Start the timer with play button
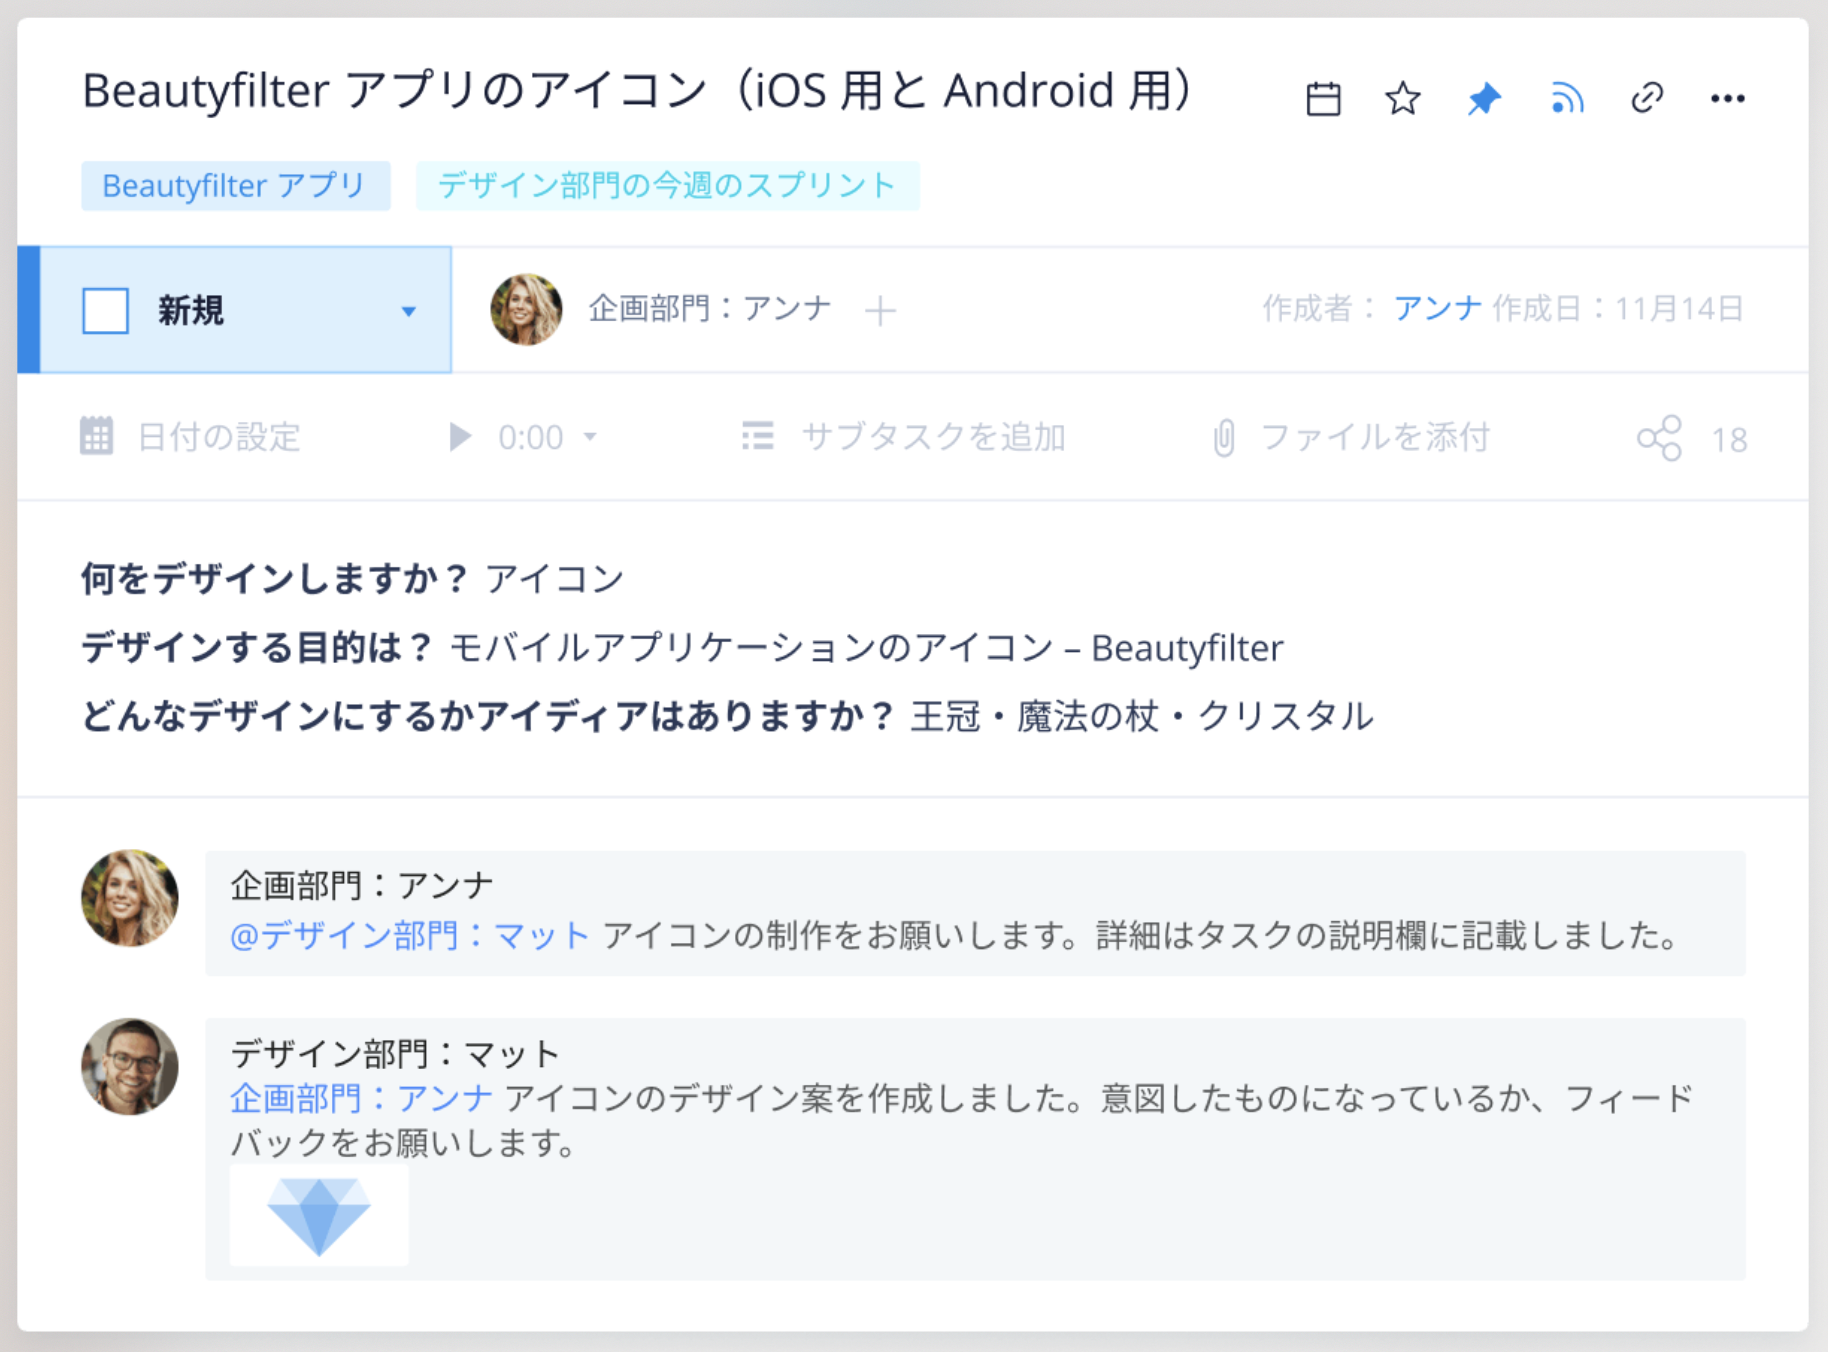Image resolution: width=1828 pixels, height=1352 pixels. (460, 437)
